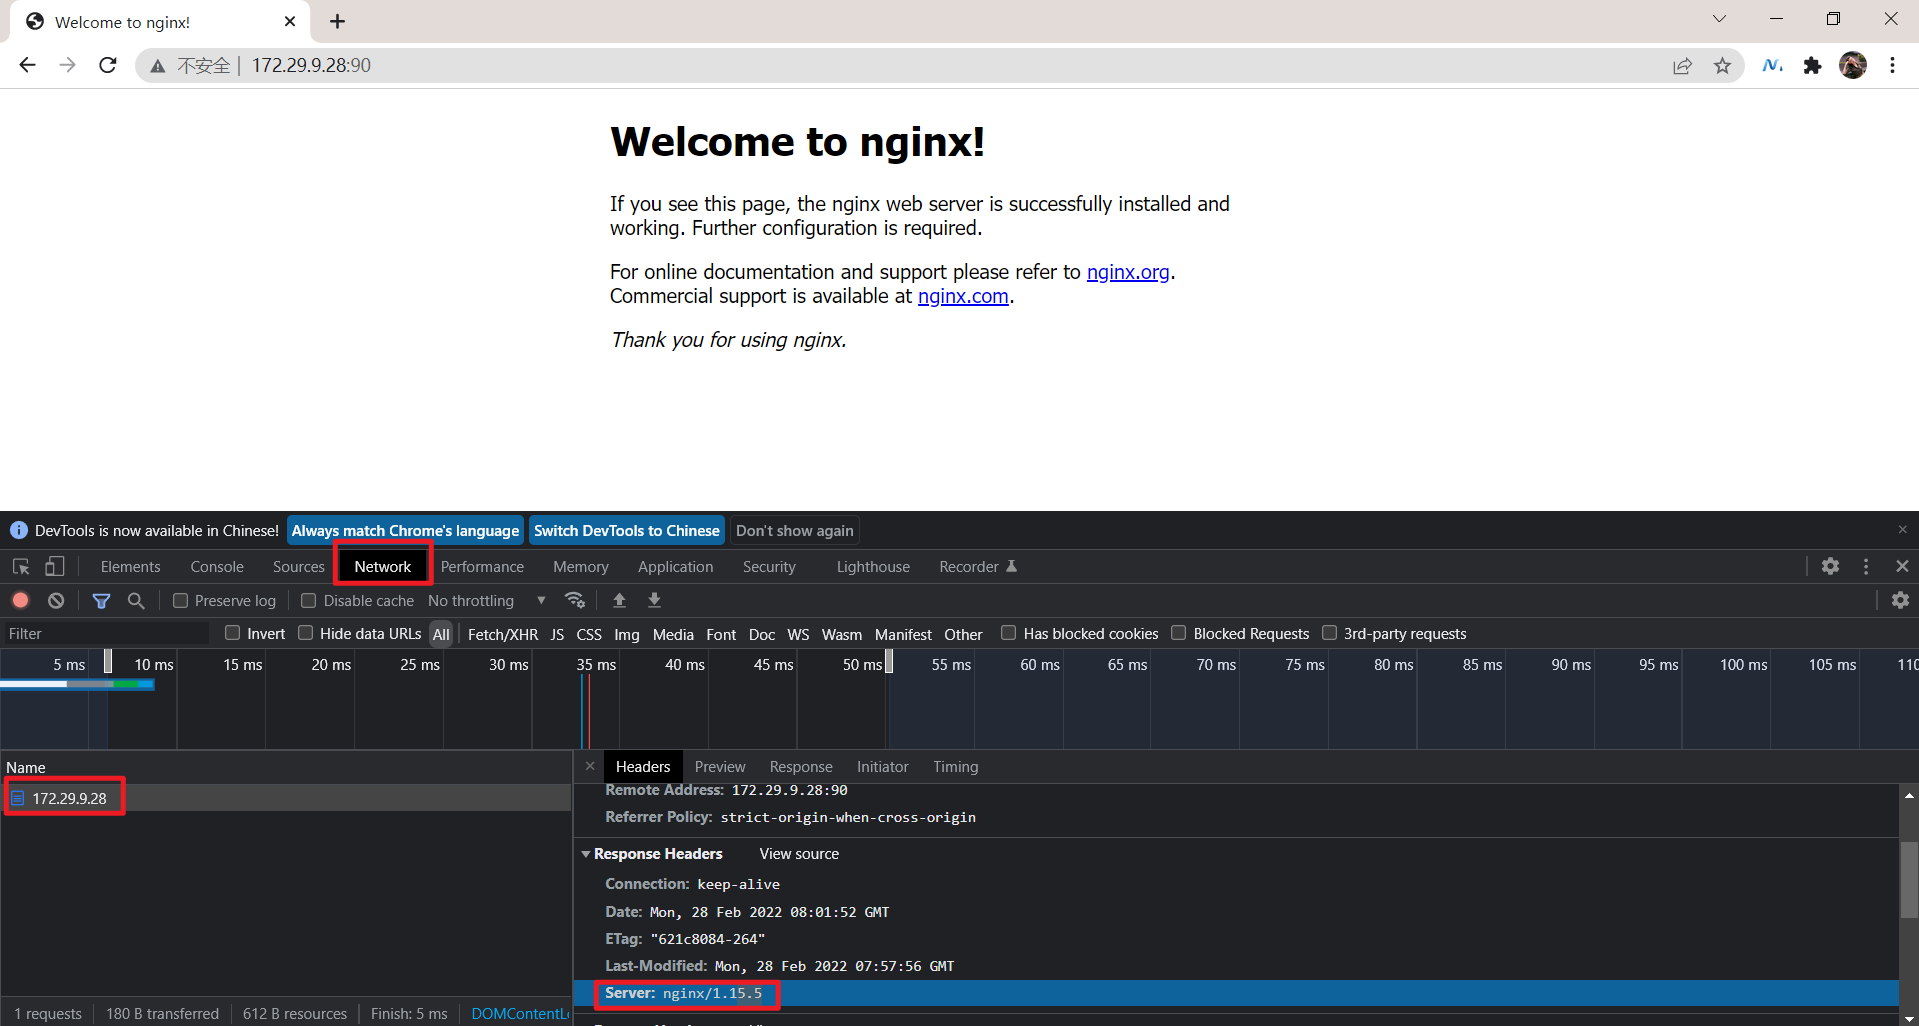Activate the inspect element picker
The height and width of the screenshot is (1026, 1919).
coord(21,567)
